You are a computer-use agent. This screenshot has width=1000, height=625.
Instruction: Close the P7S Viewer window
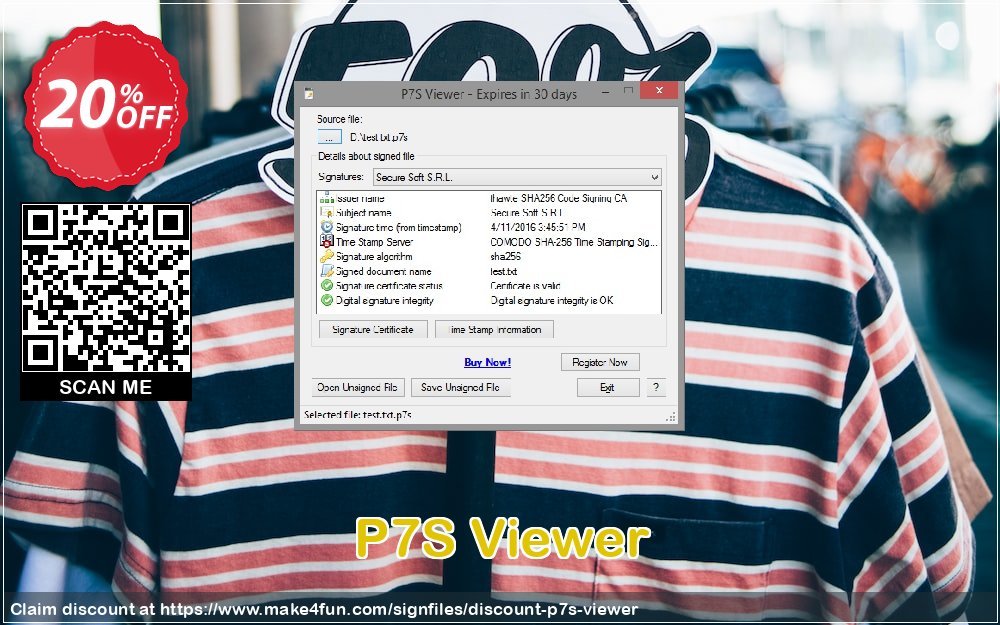[659, 91]
